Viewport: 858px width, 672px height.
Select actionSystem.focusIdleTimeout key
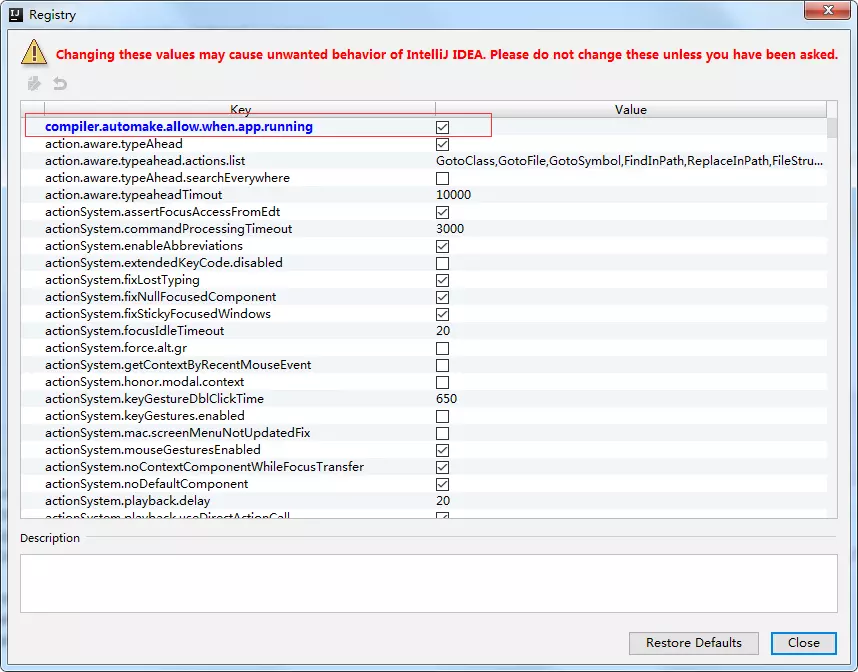click(x=135, y=331)
